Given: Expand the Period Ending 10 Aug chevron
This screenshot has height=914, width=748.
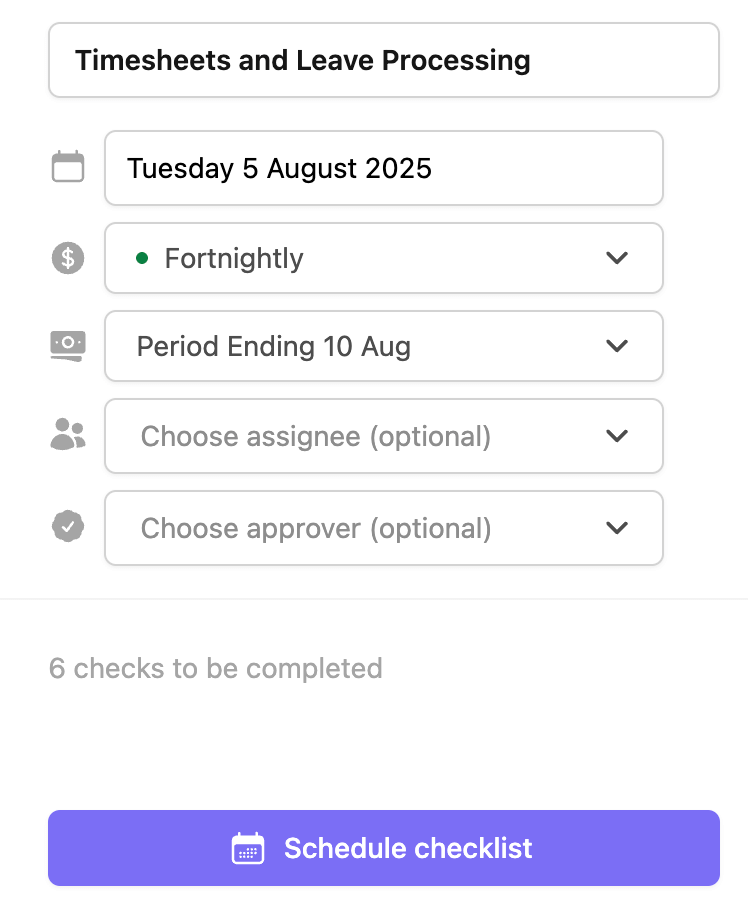Looking at the screenshot, I should pos(617,346).
